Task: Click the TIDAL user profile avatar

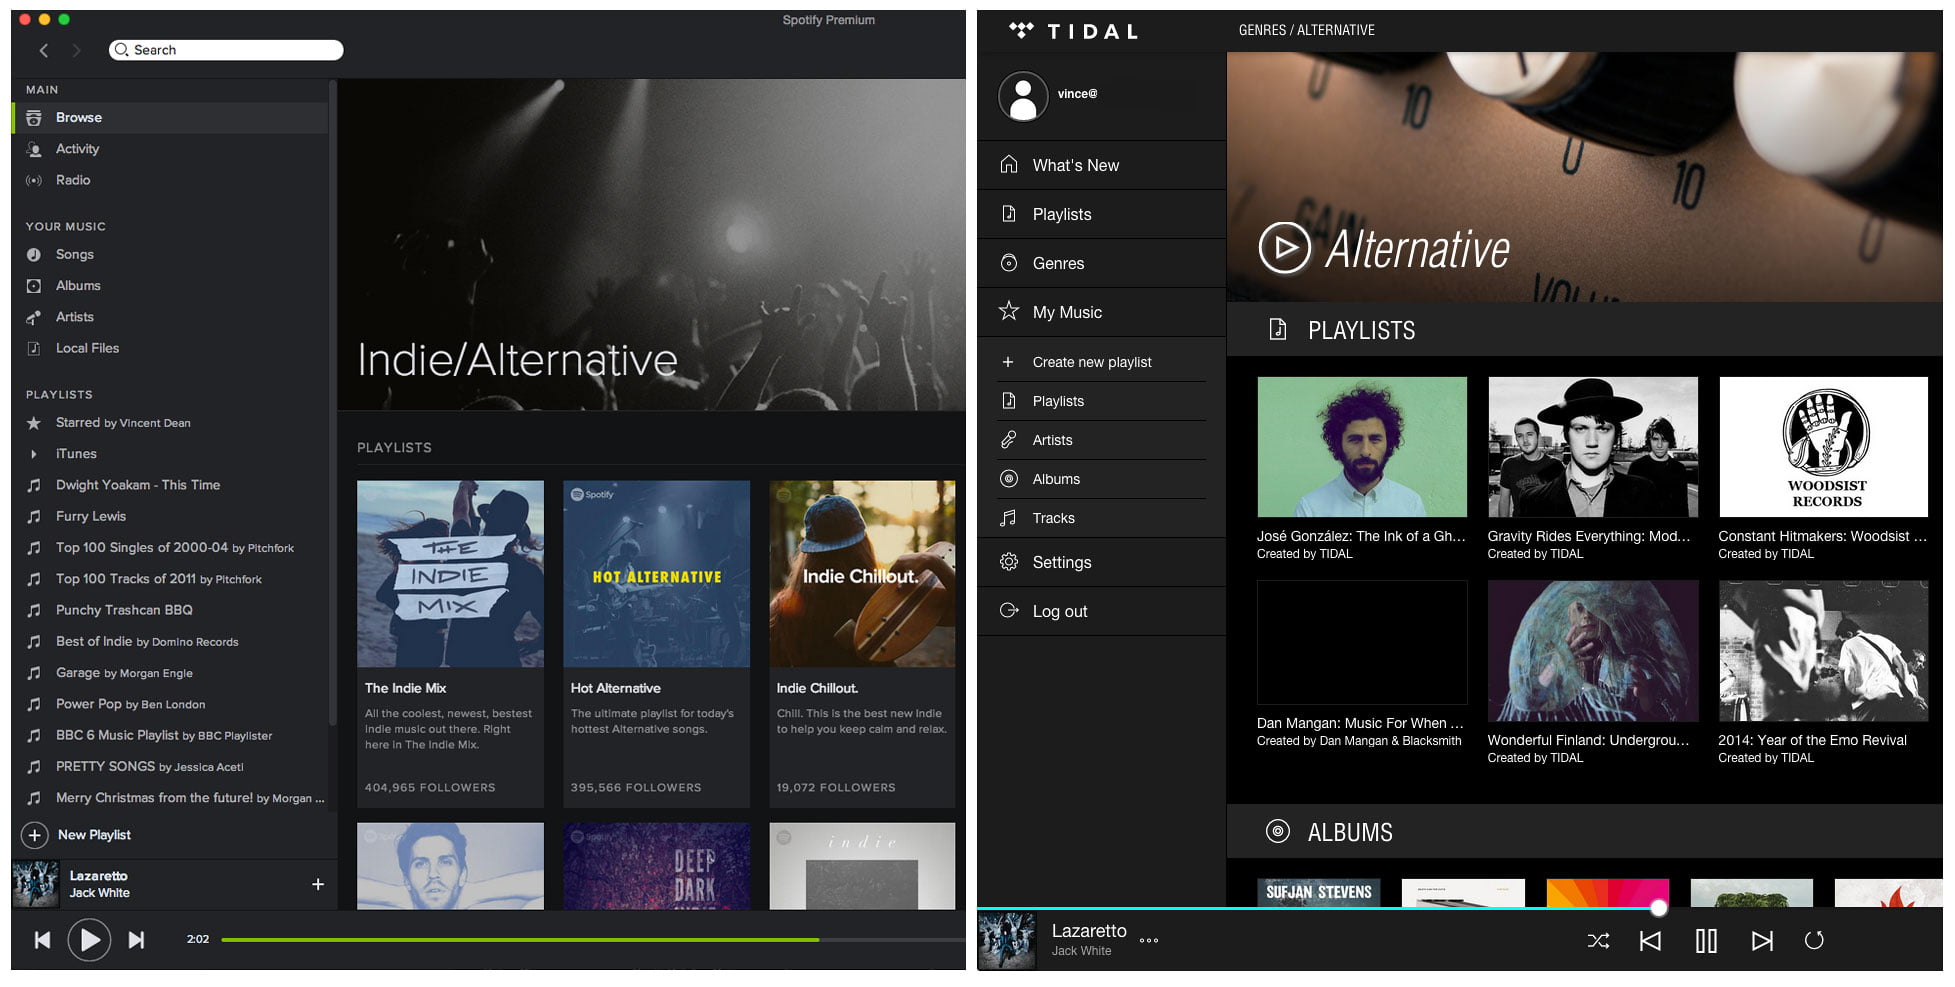Action: coord(1023,96)
